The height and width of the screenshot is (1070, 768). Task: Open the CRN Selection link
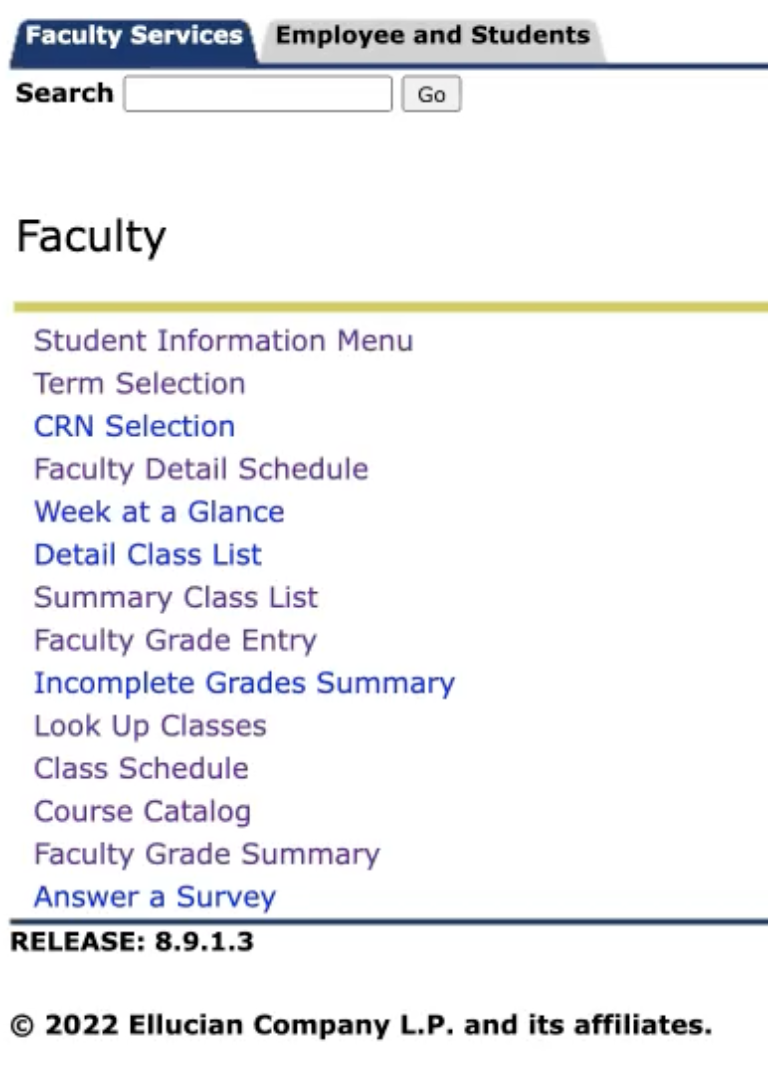pyautogui.click(x=134, y=426)
